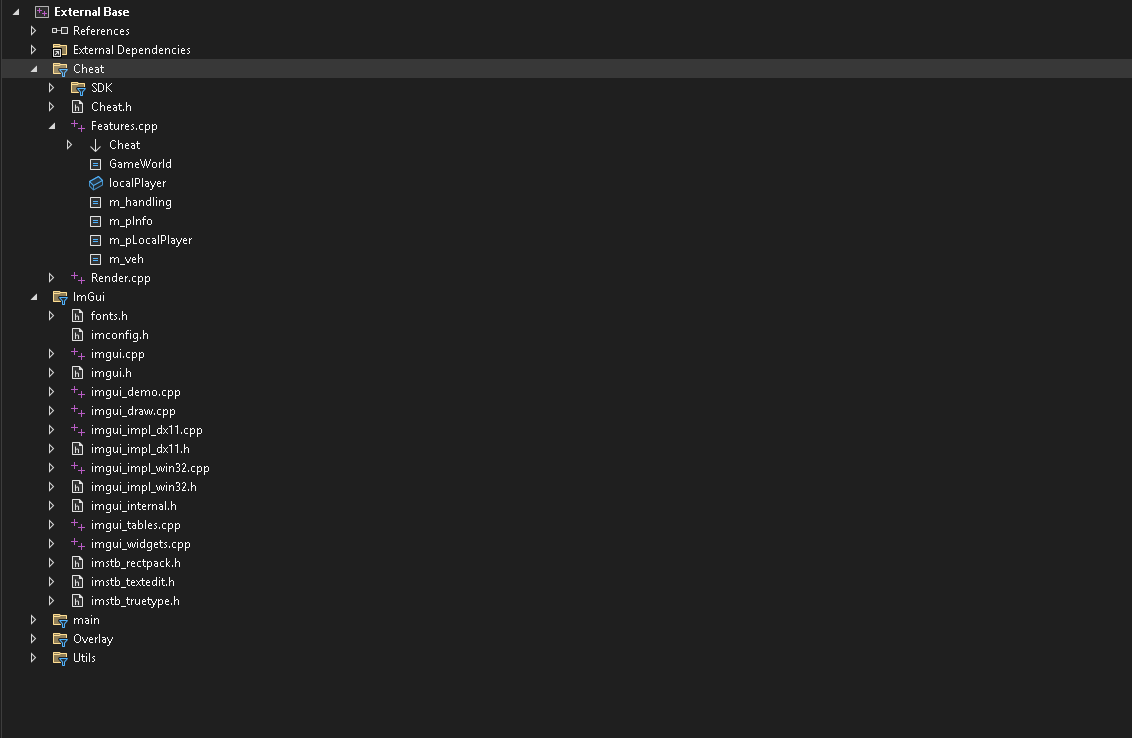The width and height of the screenshot is (1132, 738).
Task: Click the Cheat.h header file icon
Action: [x=78, y=107]
